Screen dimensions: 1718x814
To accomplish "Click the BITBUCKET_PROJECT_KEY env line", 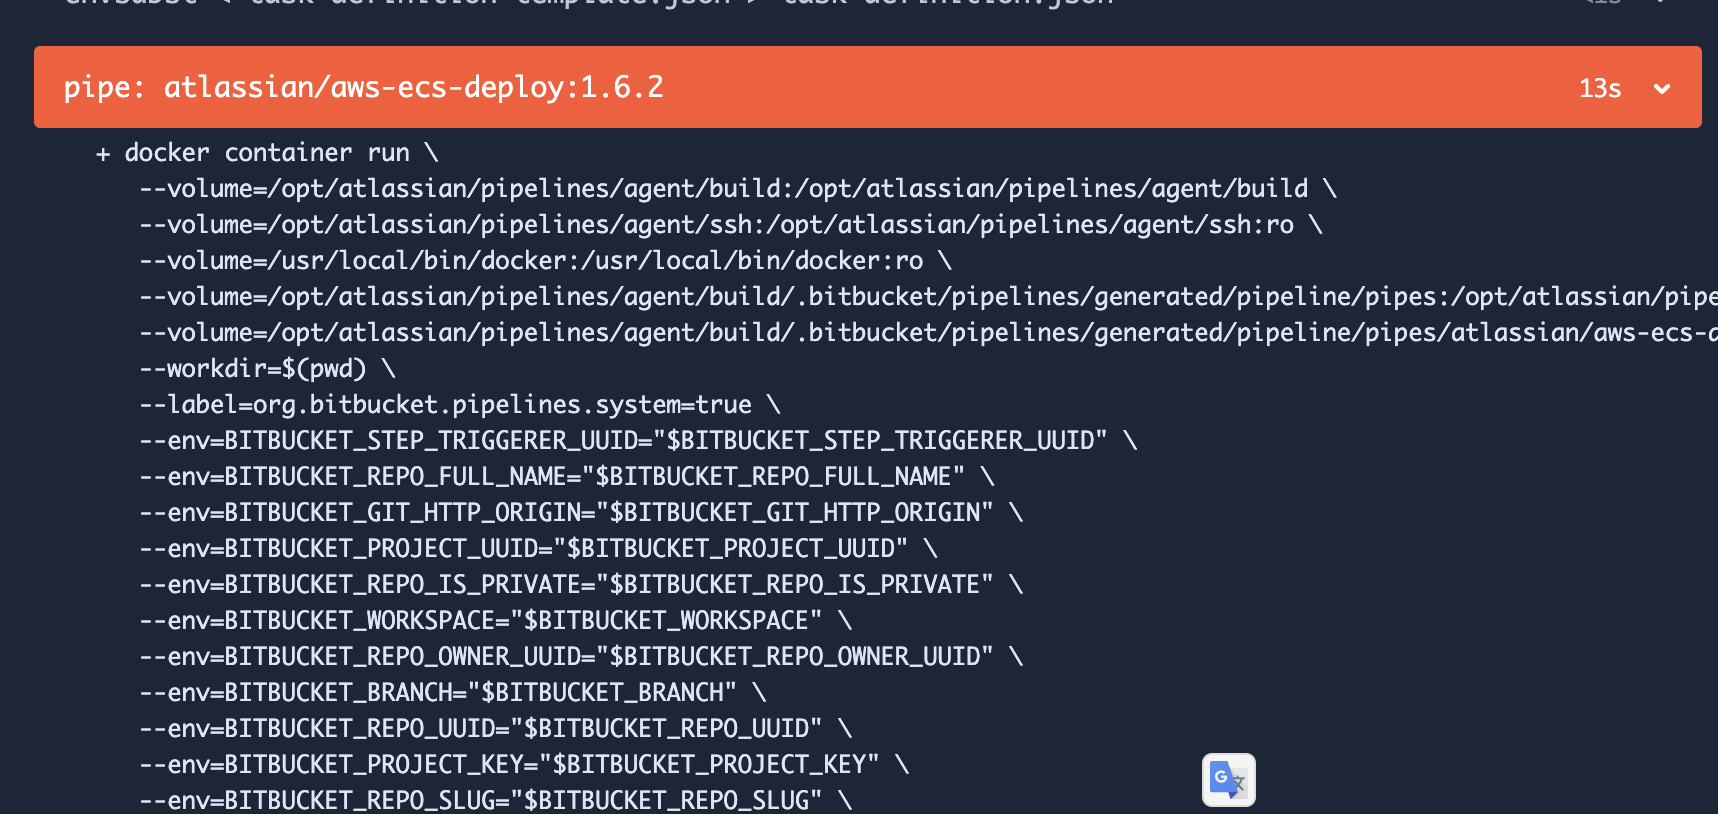I will 525,764.
